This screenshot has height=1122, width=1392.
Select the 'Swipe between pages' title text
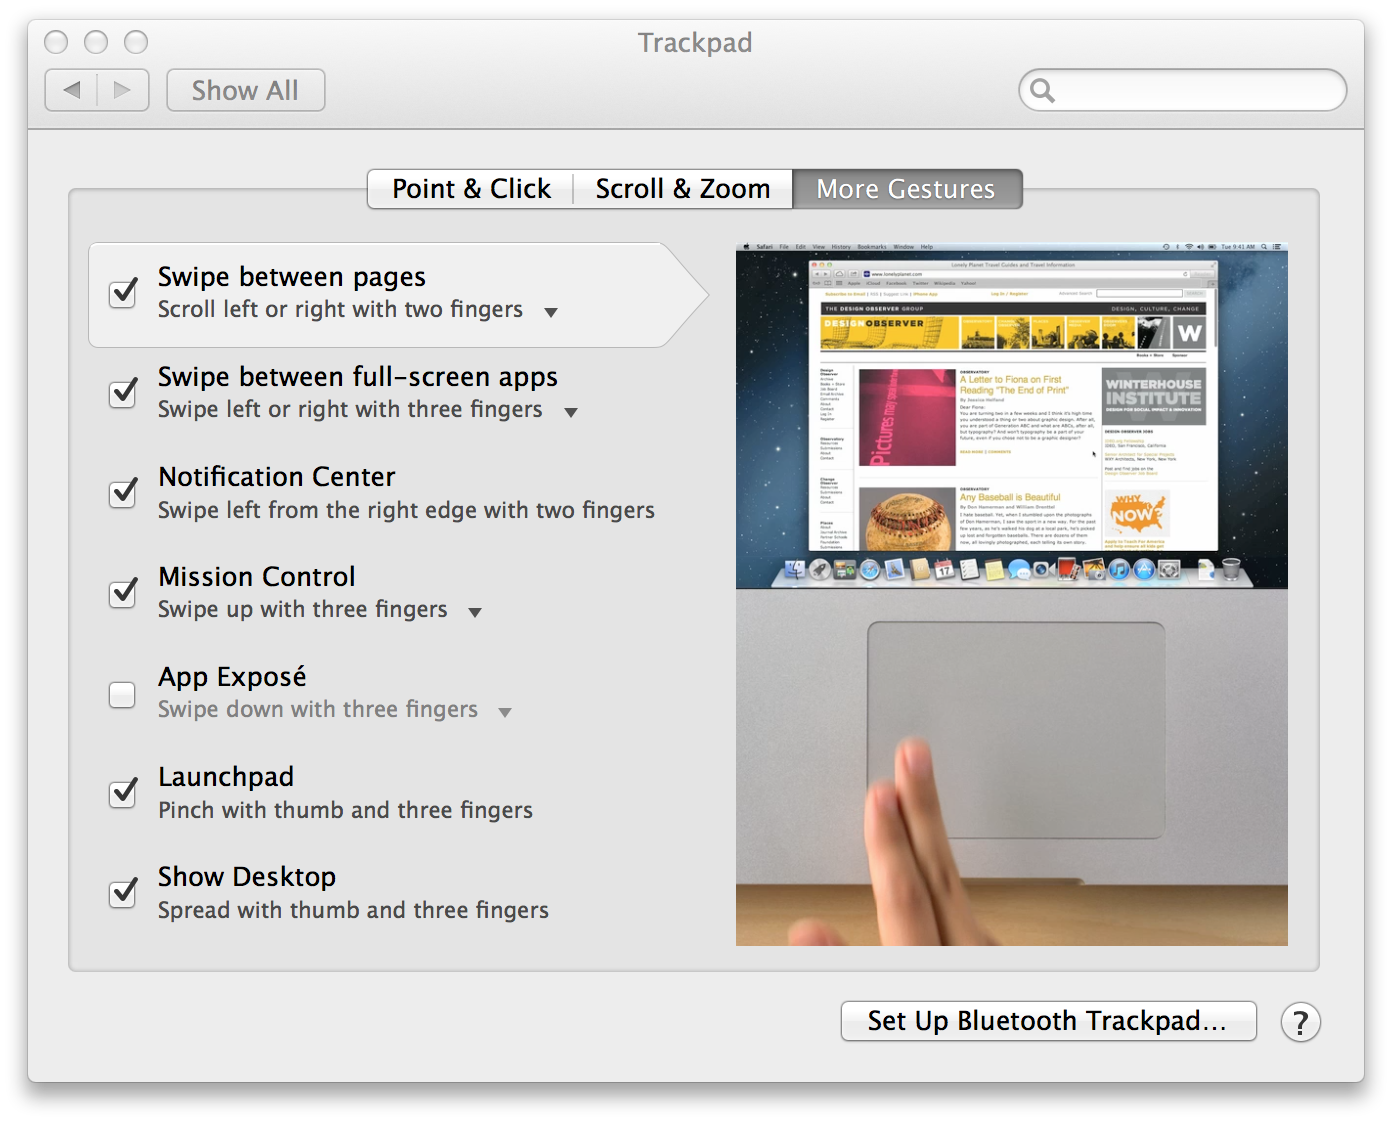pos(292,277)
